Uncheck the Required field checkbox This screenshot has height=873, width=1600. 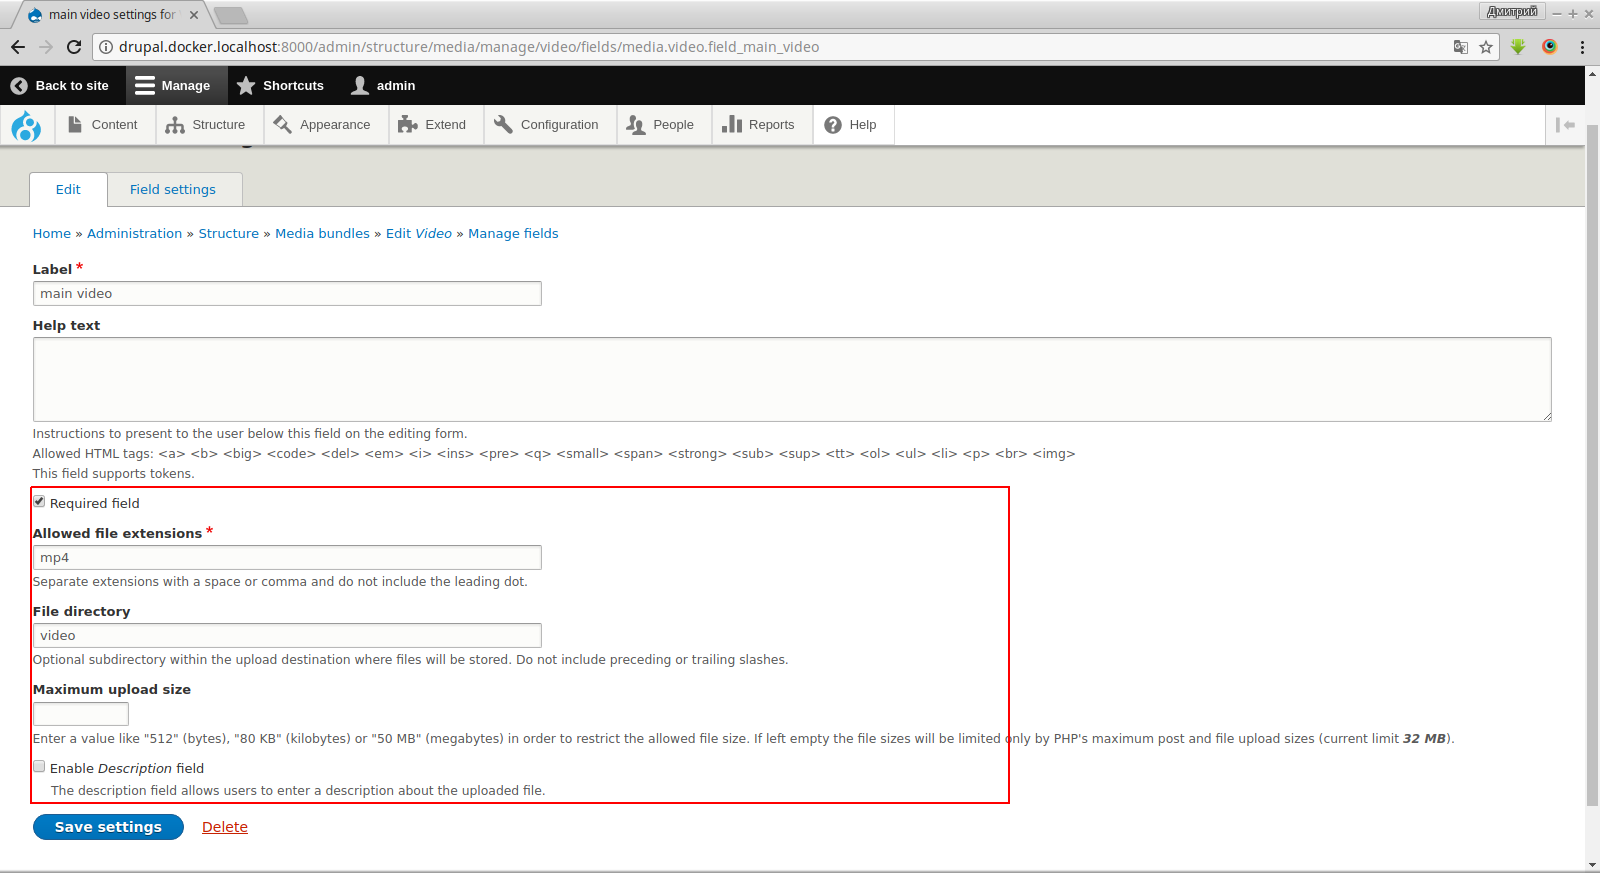pos(39,502)
